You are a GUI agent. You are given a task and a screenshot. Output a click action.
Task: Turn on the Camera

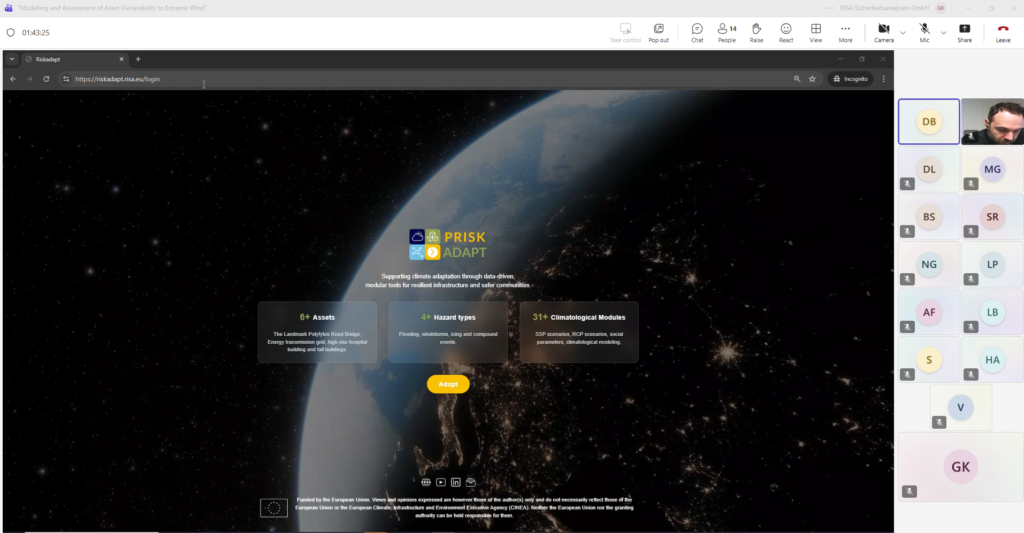[x=883, y=32]
